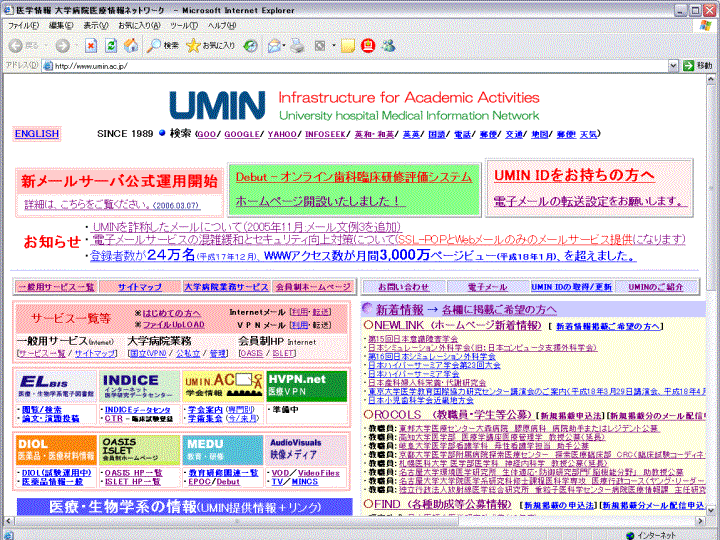Refresh the page with the toolbar icon
The width and height of the screenshot is (720, 540).
pos(110,45)
